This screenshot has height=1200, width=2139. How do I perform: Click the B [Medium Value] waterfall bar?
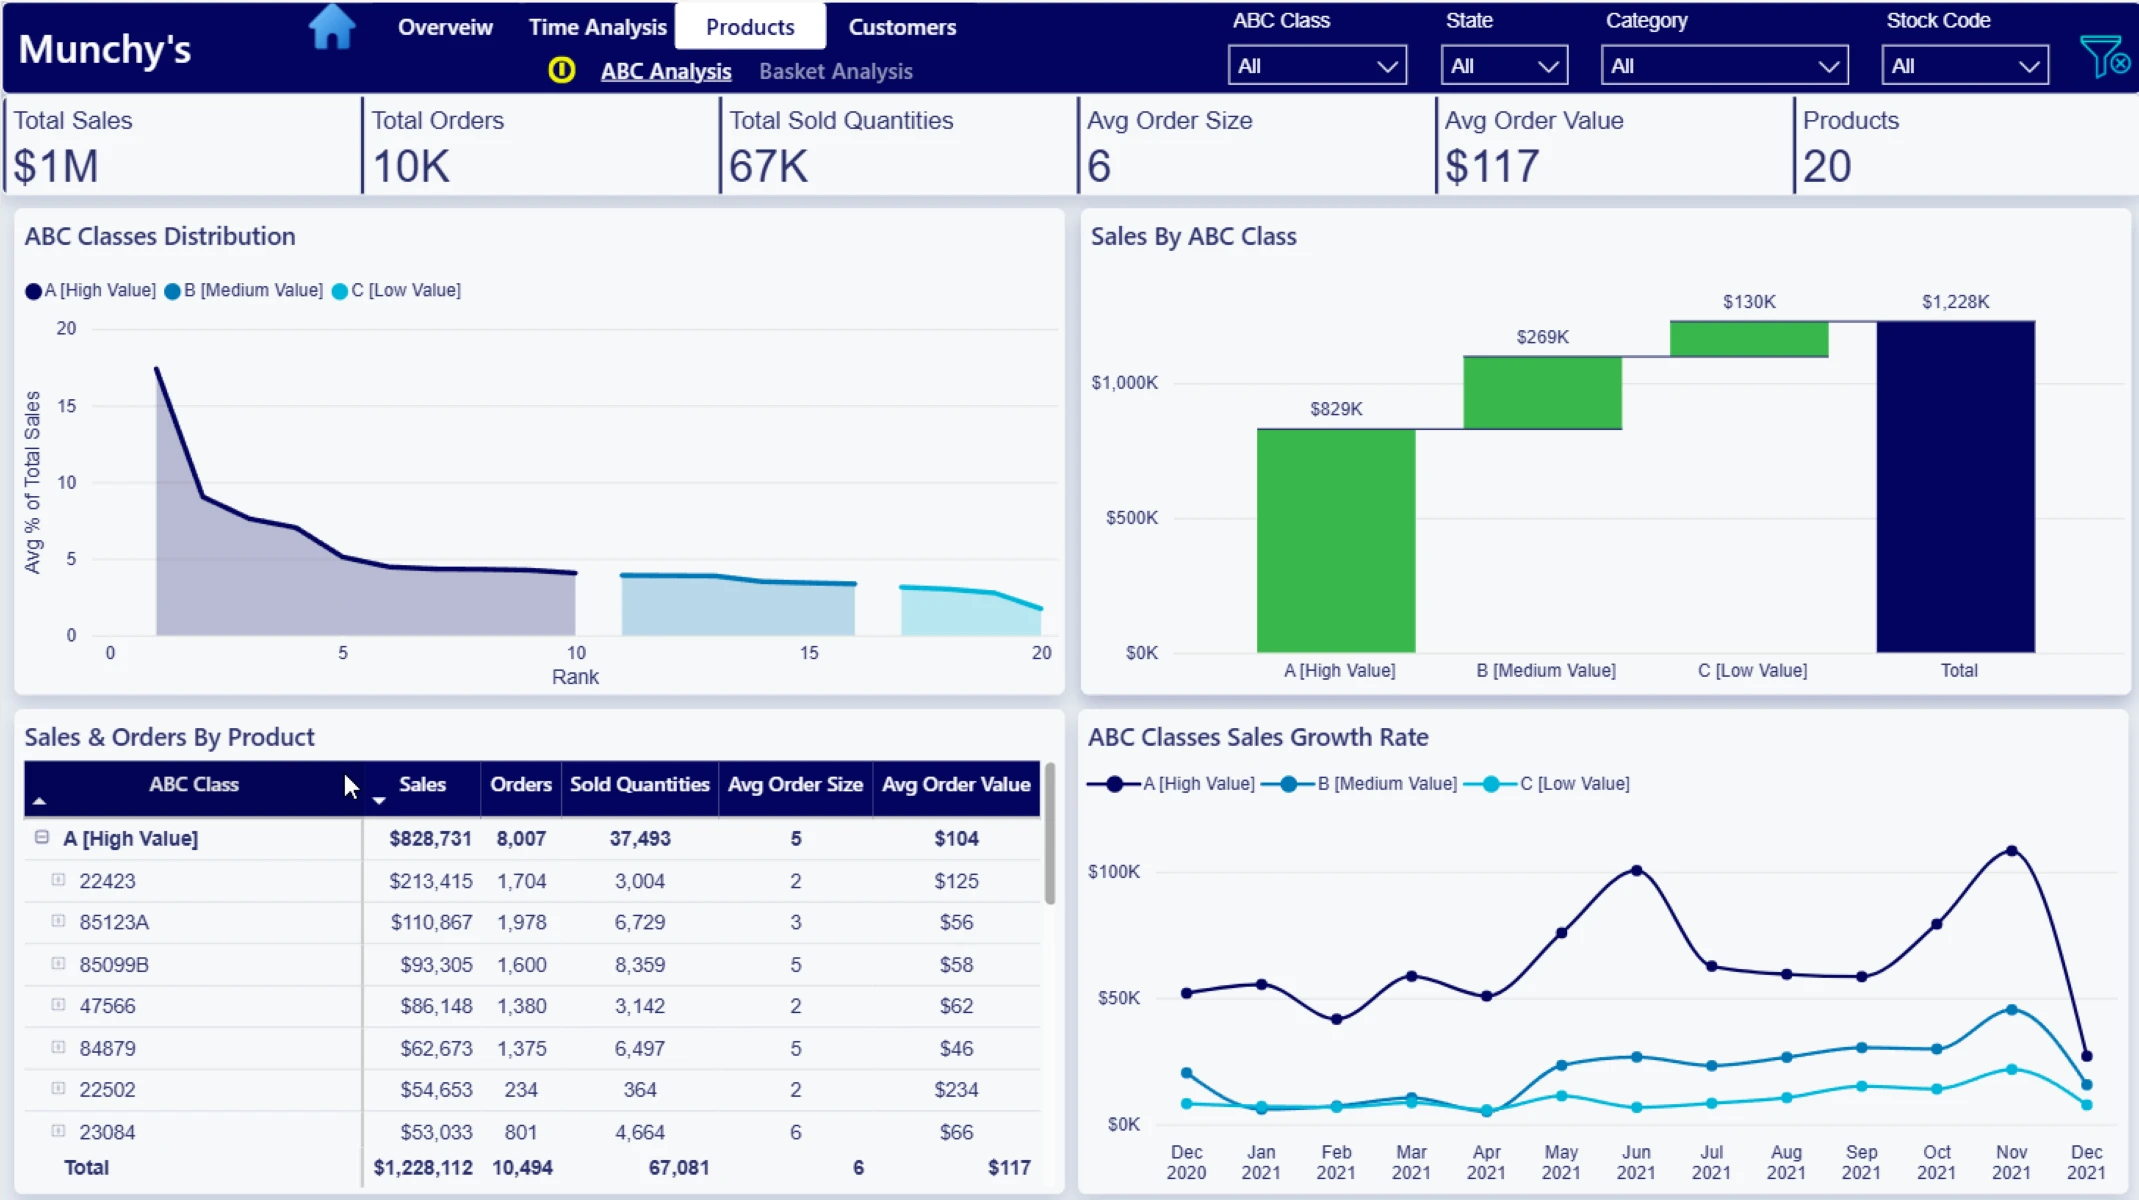point(1542,393)
